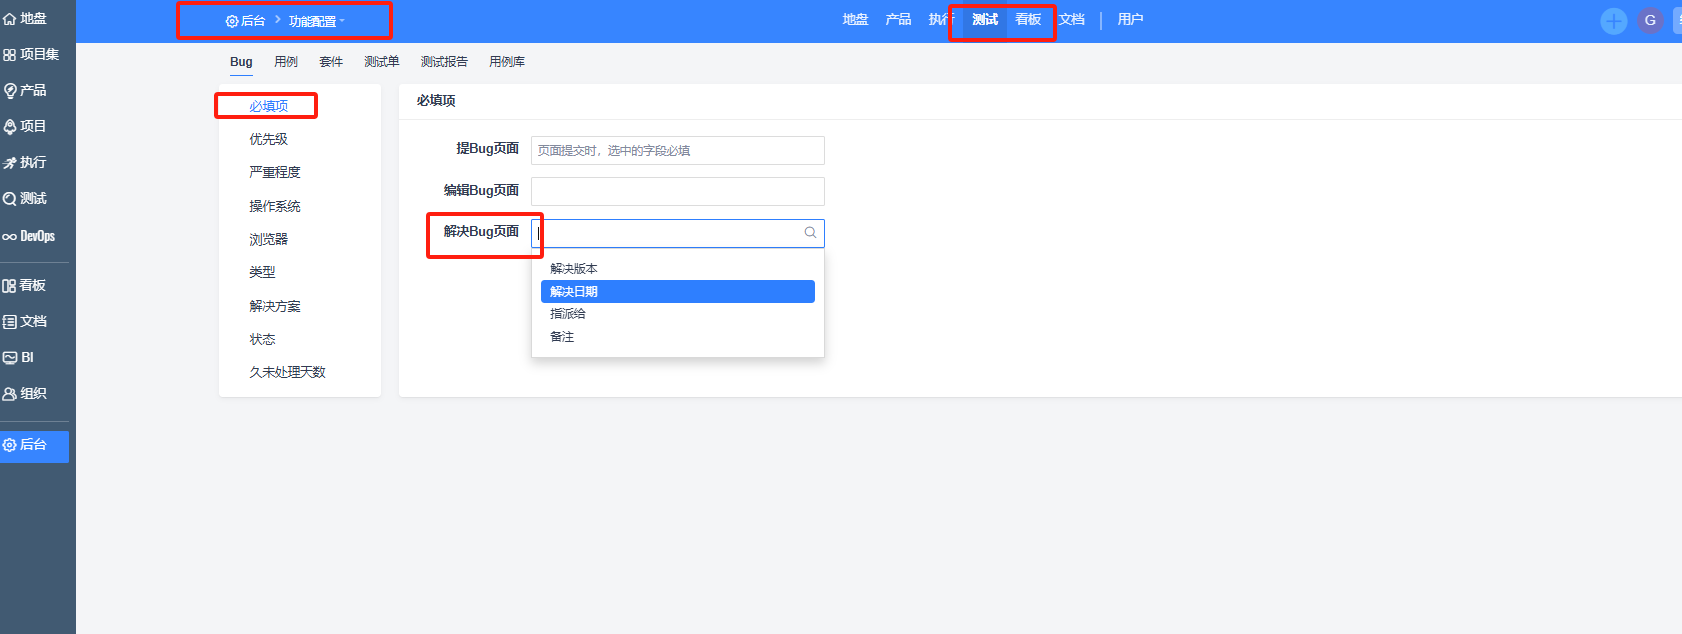Switch to the 套件 tab
Image resolution: width=1682 pixels, height=634 pixels.
tap(331, 62)
